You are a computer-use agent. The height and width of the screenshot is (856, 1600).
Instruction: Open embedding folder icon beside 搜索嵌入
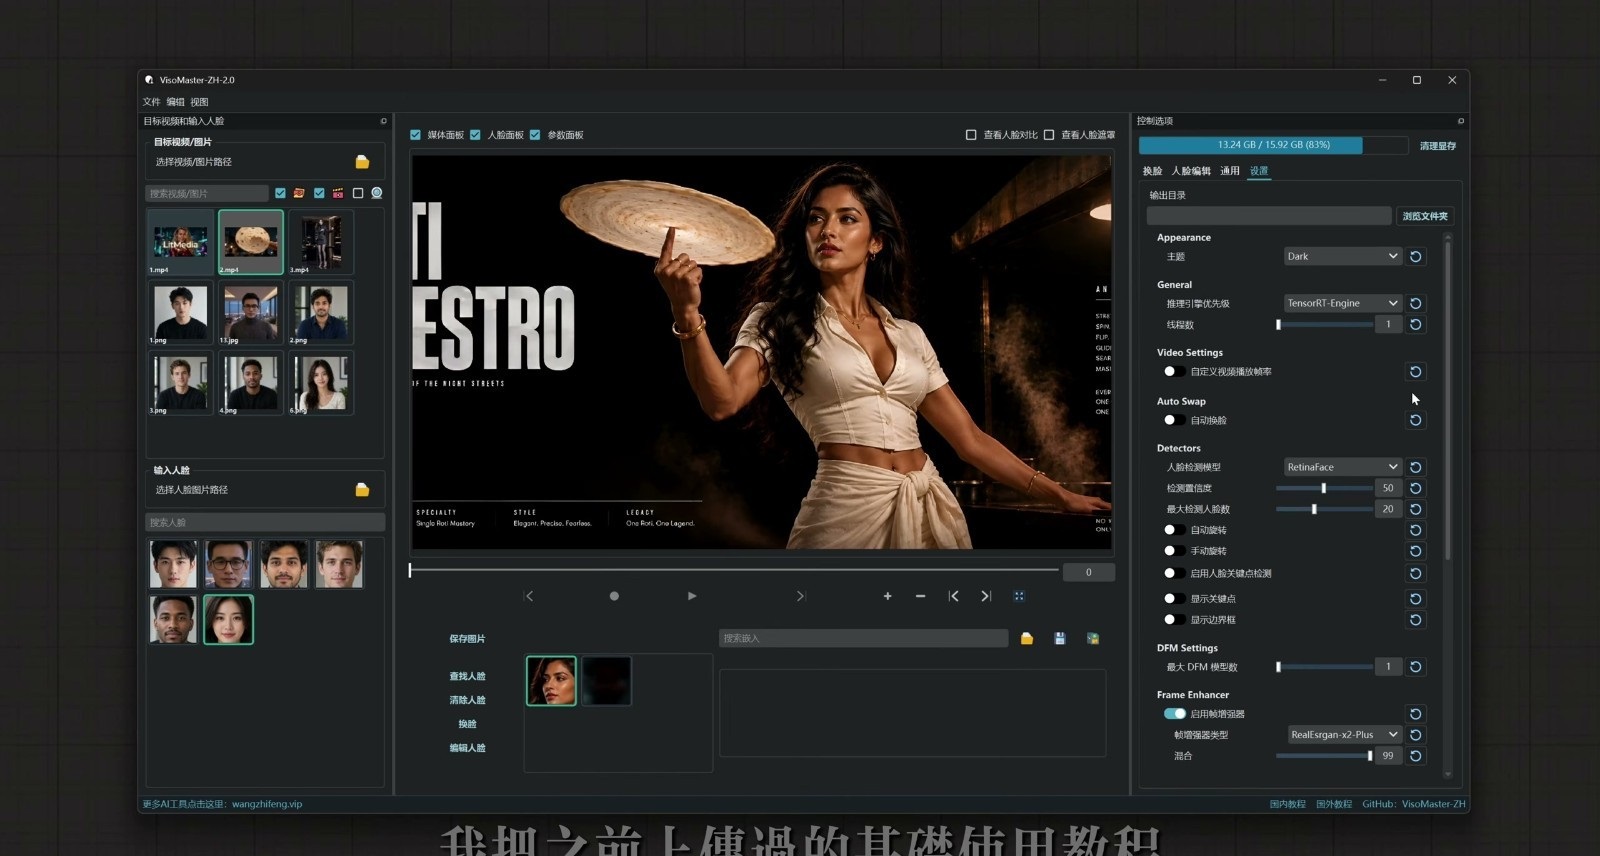[x=1027, y=638]
